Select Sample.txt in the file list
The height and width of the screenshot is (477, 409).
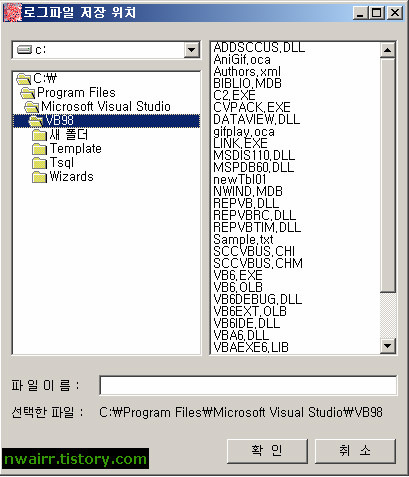tap(243, 239)
